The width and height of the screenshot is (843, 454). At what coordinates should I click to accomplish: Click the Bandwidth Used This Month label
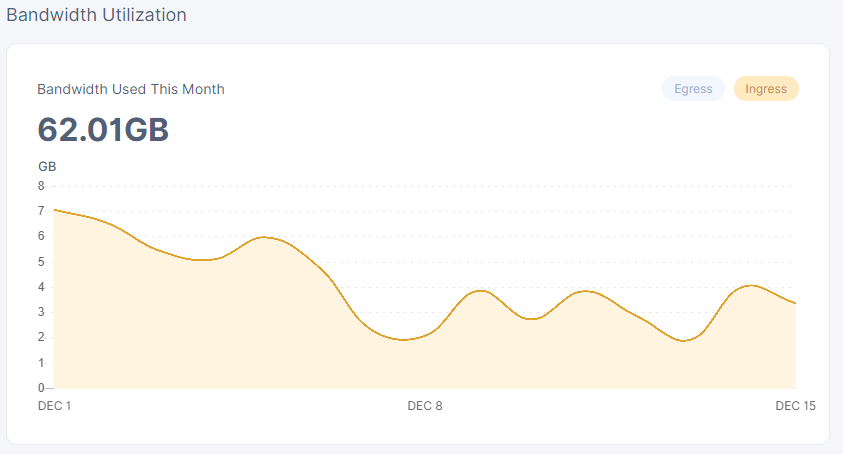point(131,89)
